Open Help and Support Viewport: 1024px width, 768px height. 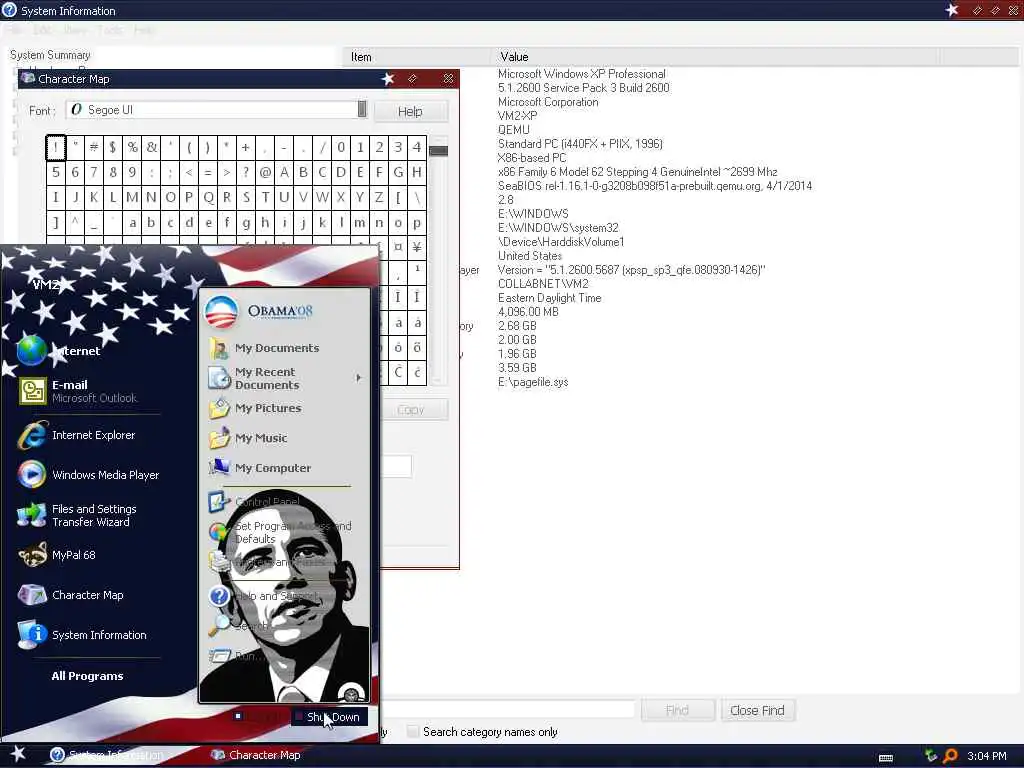tap(264, 596)
